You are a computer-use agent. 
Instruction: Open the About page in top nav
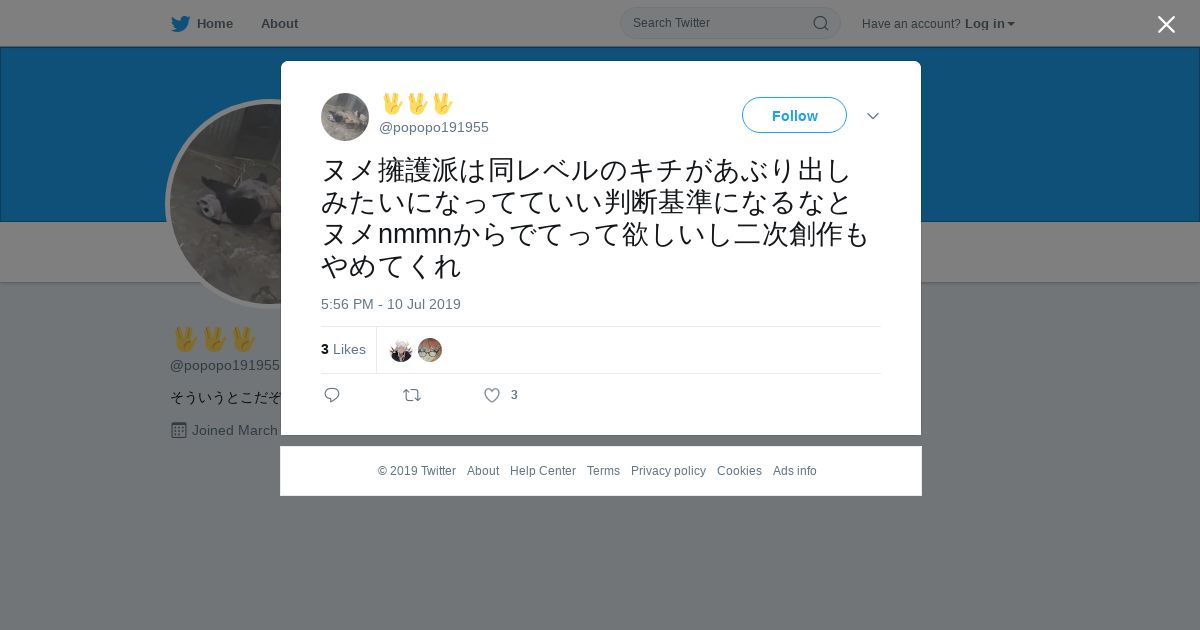tap(279, 24)
